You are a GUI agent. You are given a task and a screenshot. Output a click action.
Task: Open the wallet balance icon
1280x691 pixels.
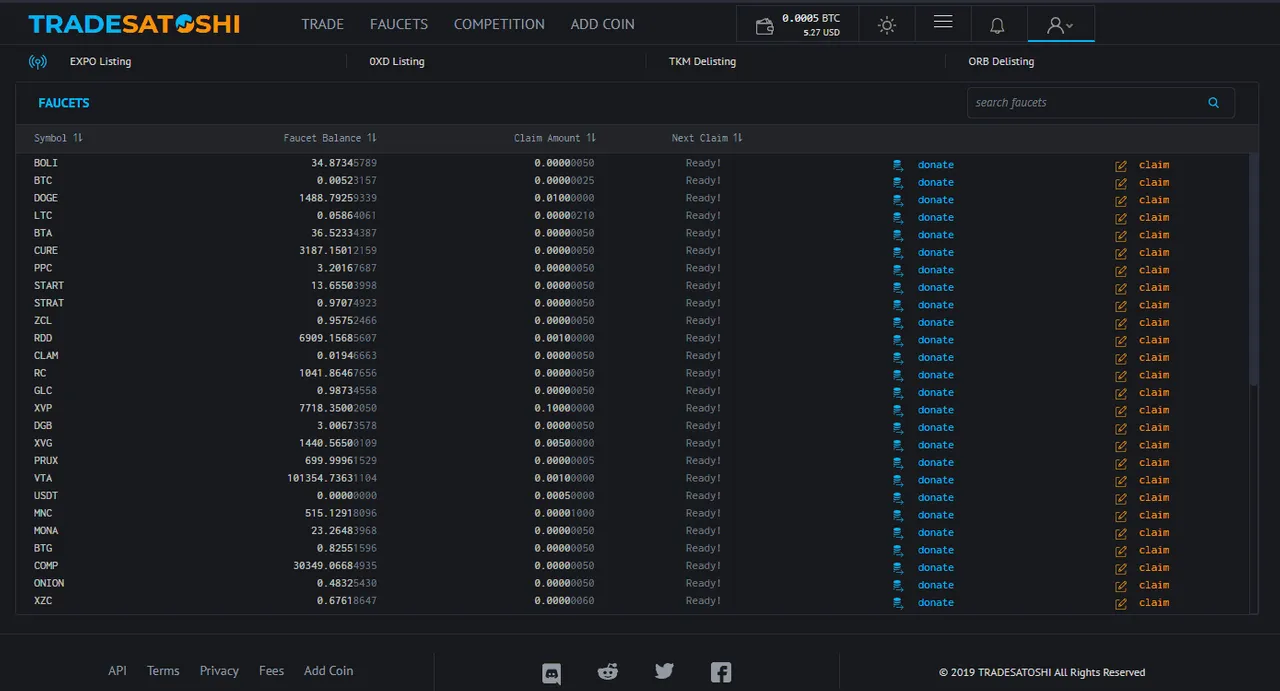(x=765, y=26)
